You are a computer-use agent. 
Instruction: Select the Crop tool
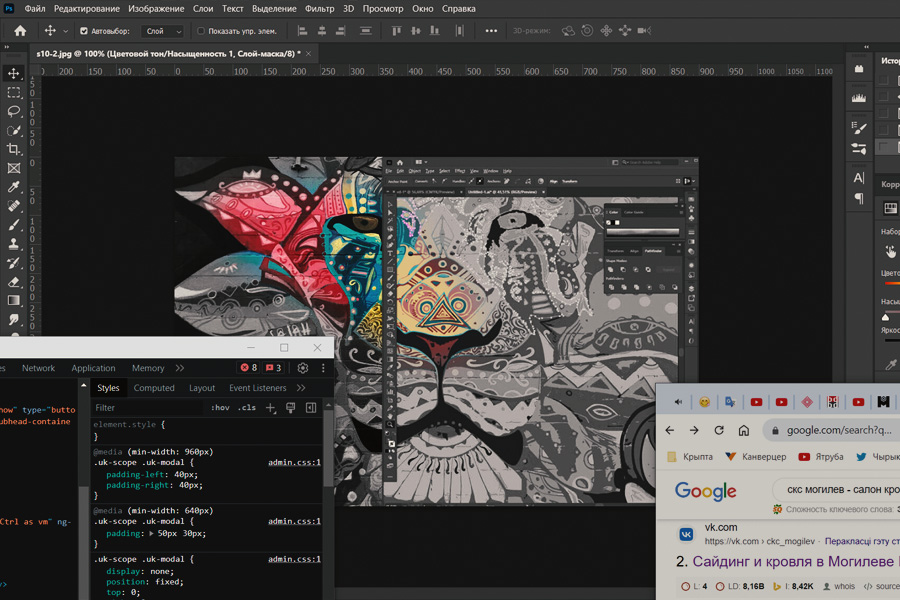(14, 149)
